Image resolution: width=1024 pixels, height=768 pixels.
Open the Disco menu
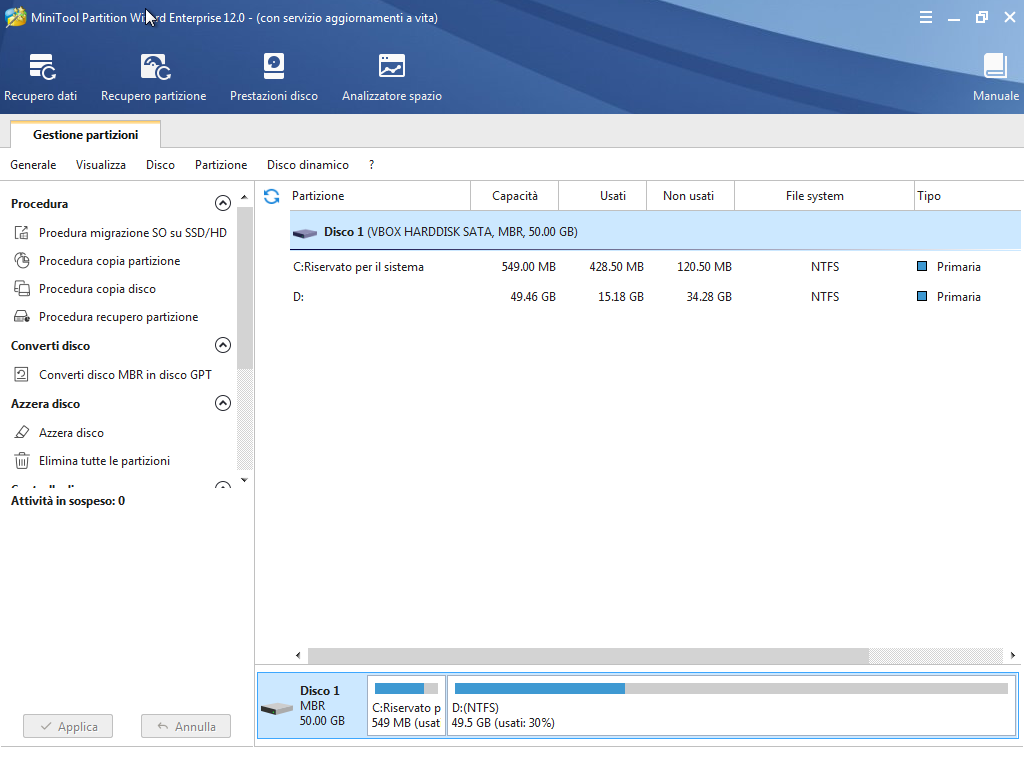160,165
